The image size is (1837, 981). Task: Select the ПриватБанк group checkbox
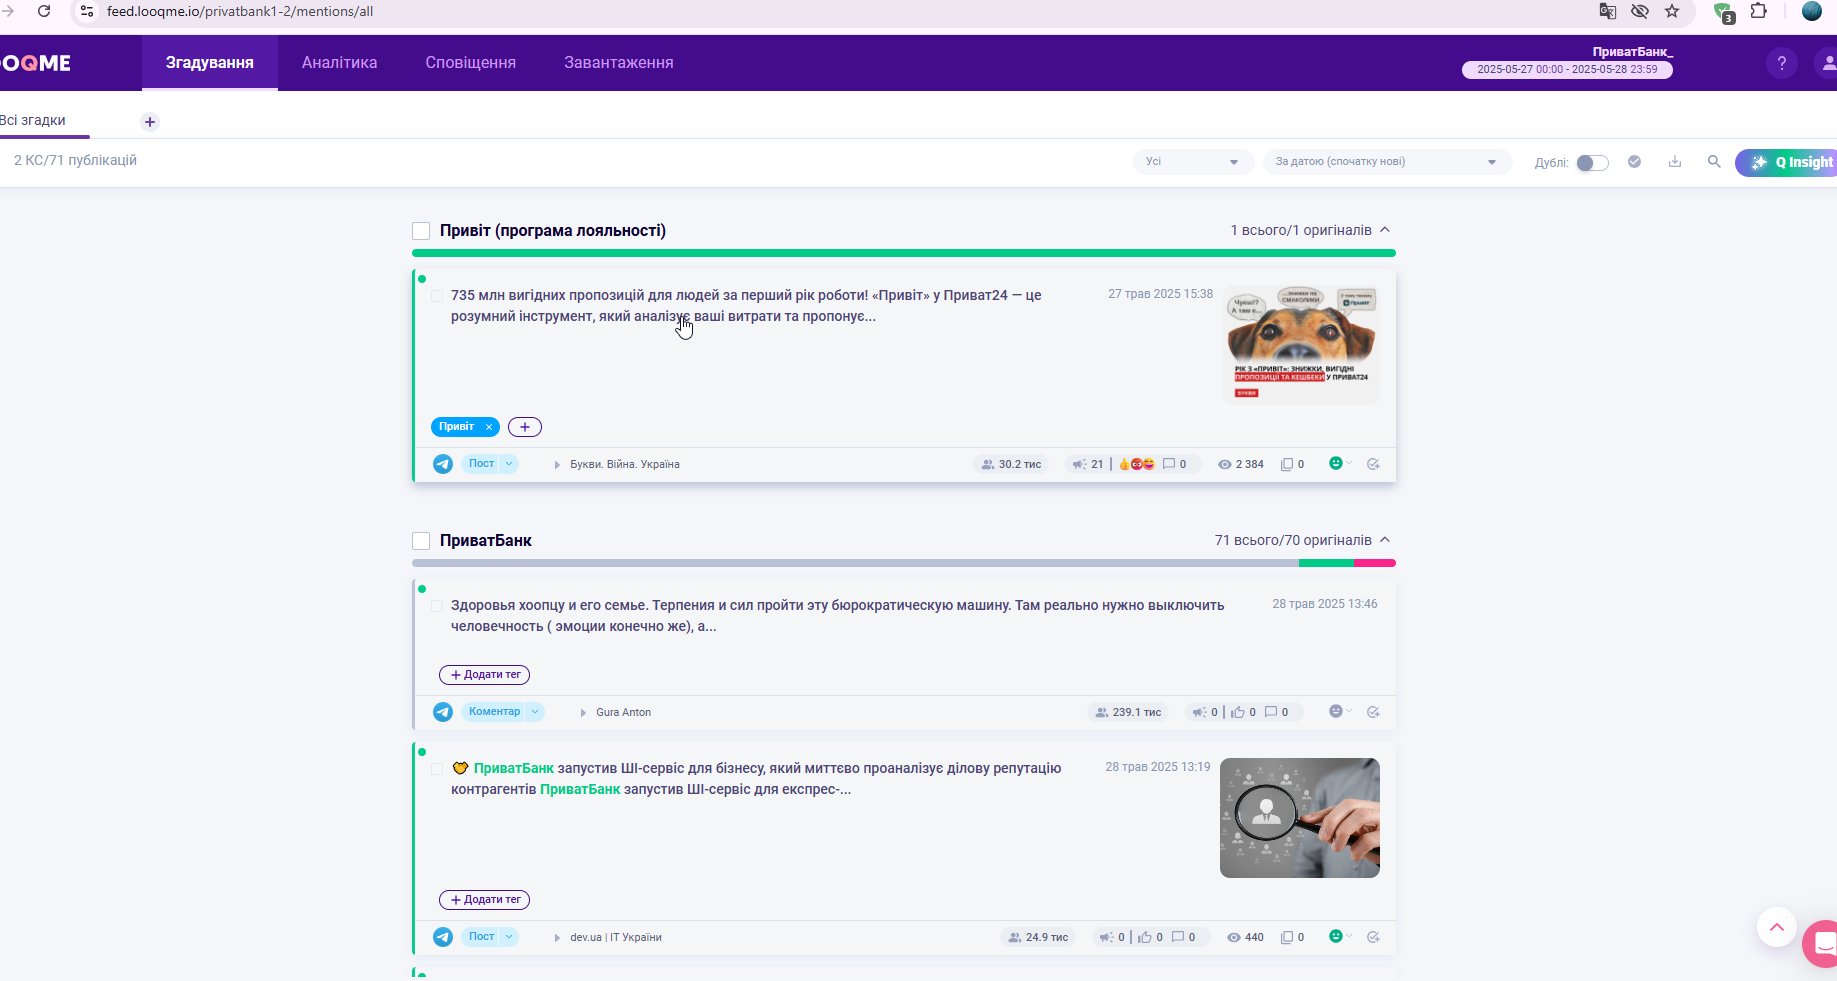[421, 541]
